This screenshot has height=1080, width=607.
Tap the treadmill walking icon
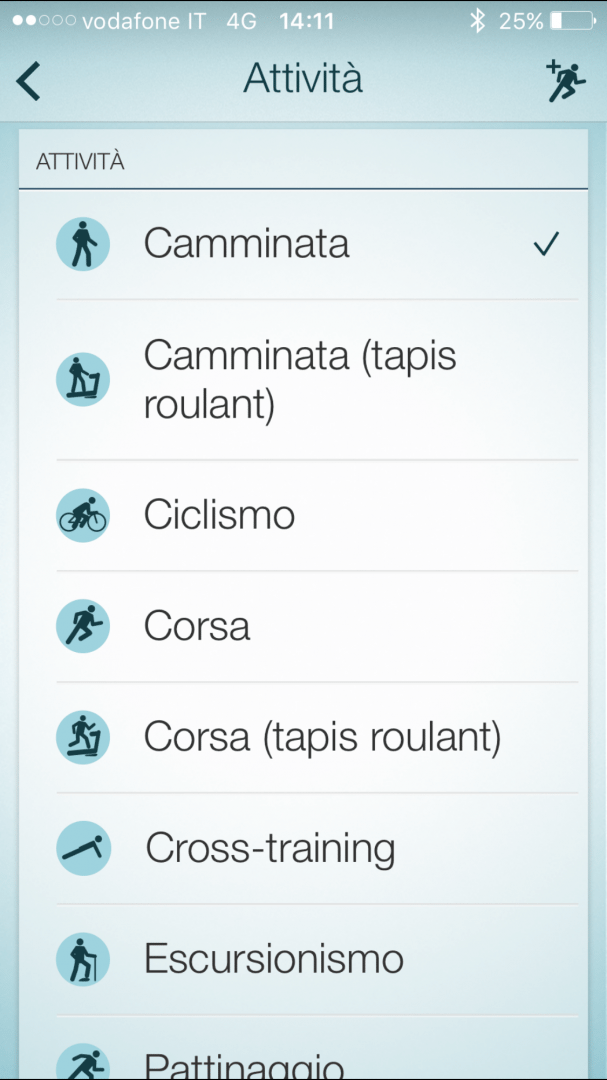83,380
